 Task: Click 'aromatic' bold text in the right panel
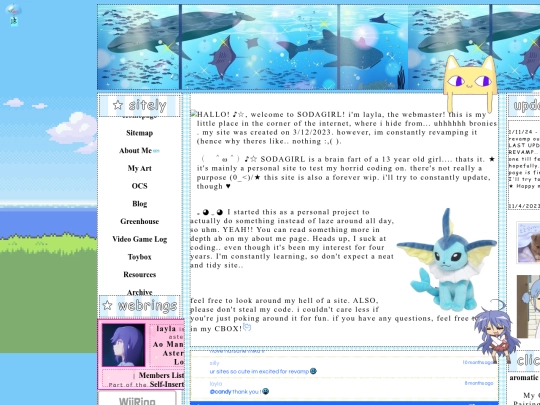[524, 378]
